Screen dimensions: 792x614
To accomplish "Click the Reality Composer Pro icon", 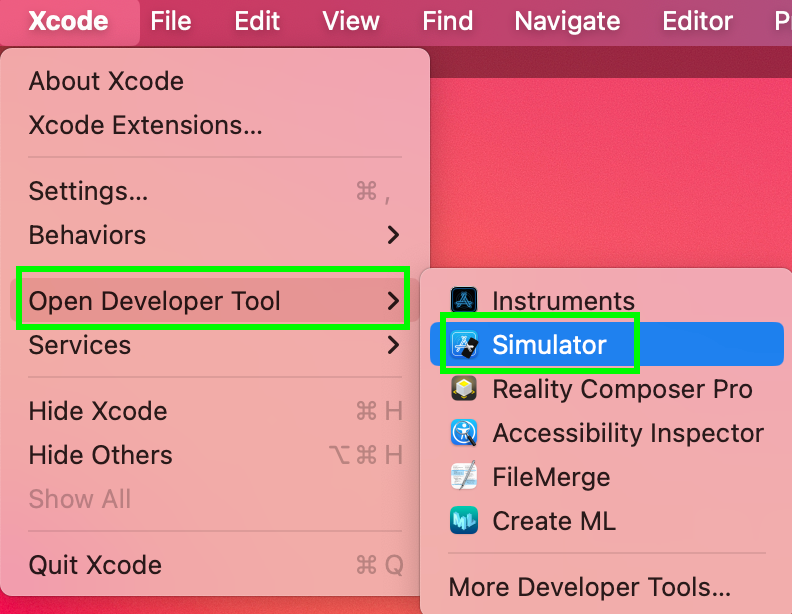I will (x=464, y=388).
